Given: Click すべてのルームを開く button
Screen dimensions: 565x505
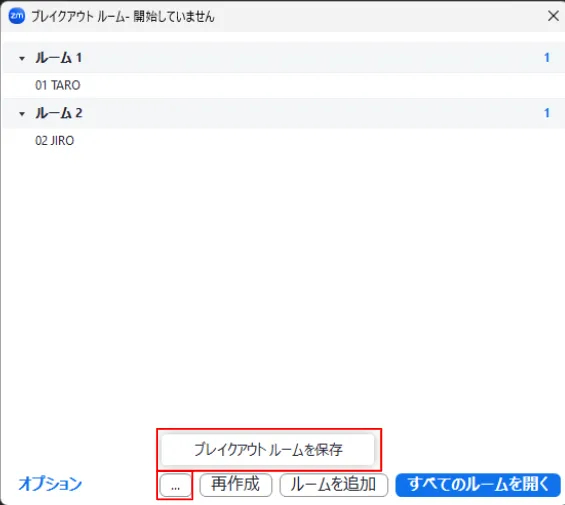Looking at the screenshot, I should click(478, 485).
